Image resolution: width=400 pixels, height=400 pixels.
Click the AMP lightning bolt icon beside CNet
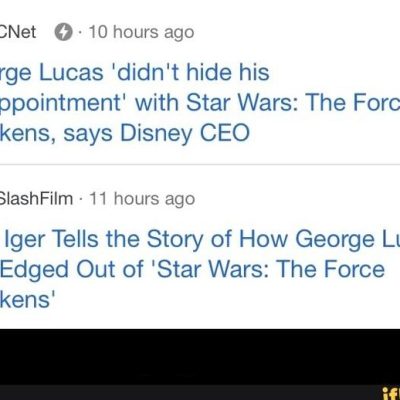pos(63,33)
